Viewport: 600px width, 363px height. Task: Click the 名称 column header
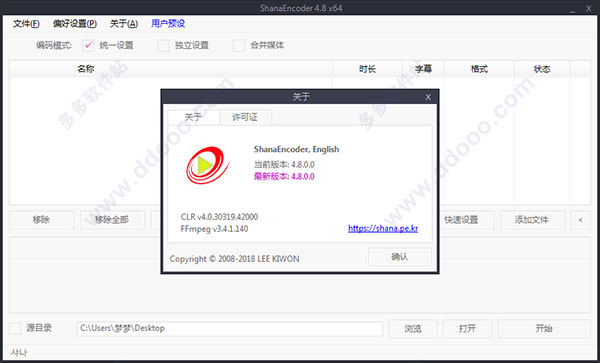click(171, 69)
